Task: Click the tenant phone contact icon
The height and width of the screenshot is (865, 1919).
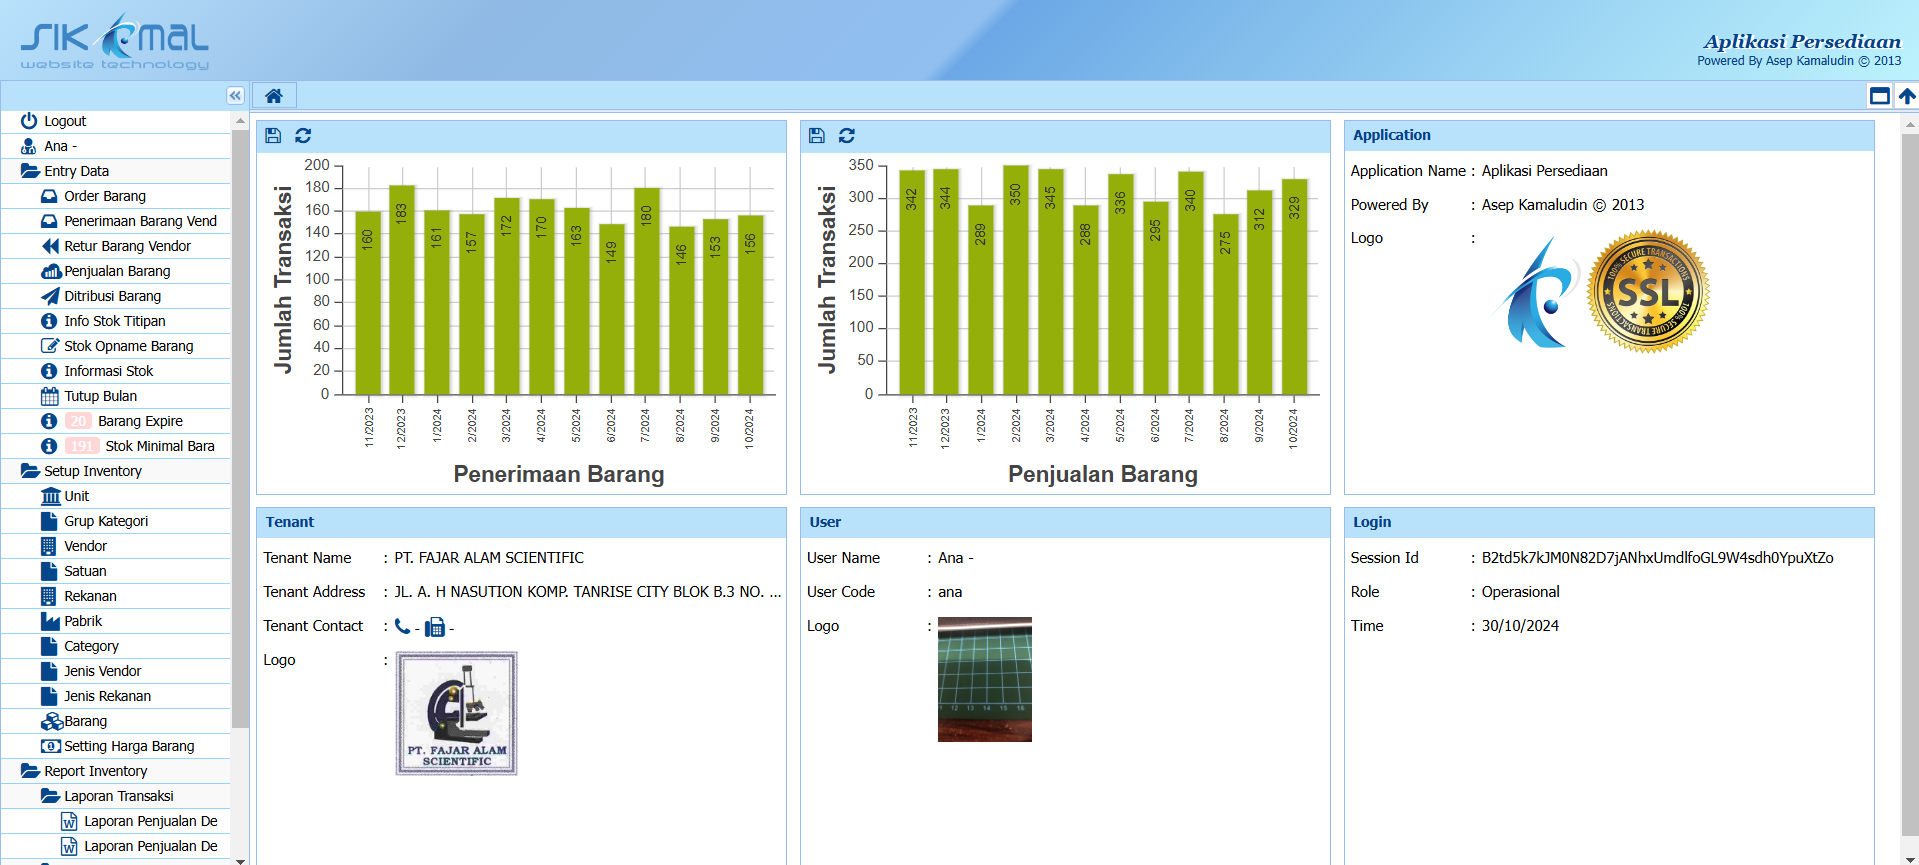Action: click(402, 626)
